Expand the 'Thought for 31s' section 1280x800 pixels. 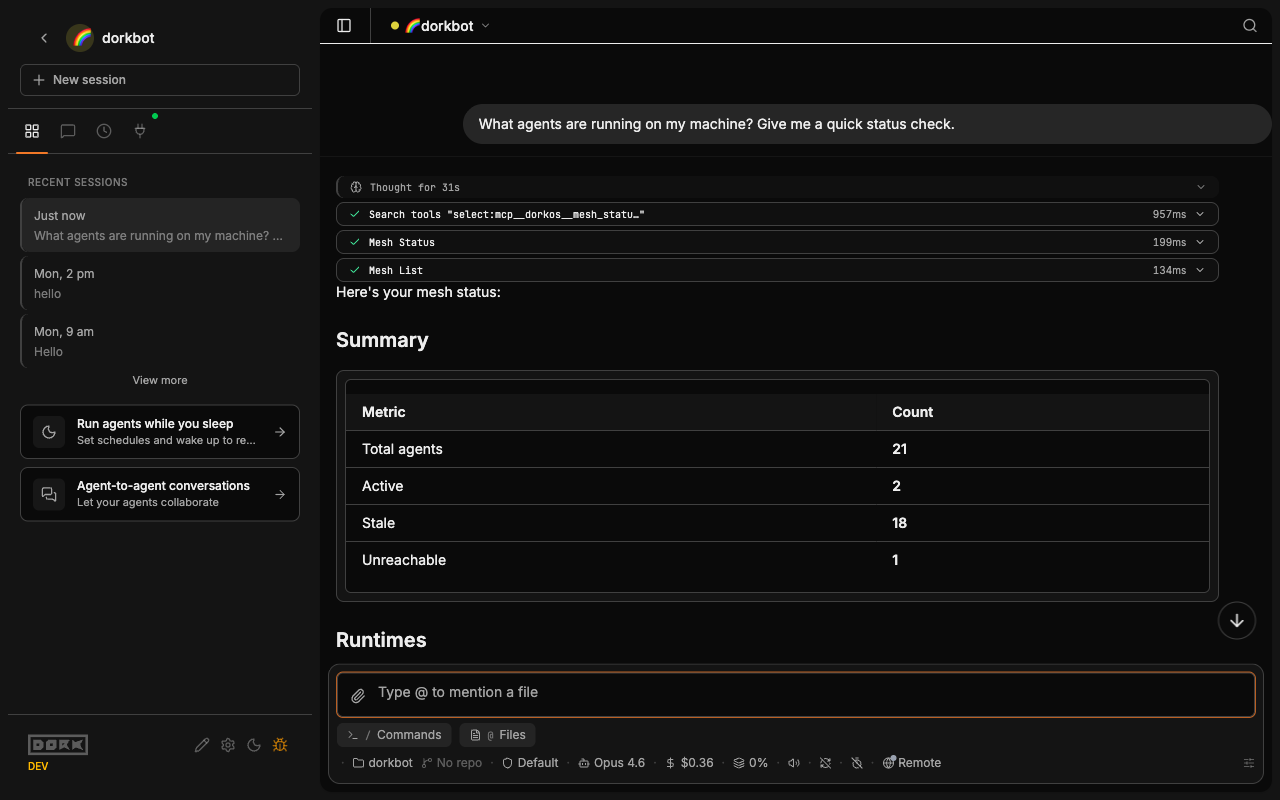[777, 187]
